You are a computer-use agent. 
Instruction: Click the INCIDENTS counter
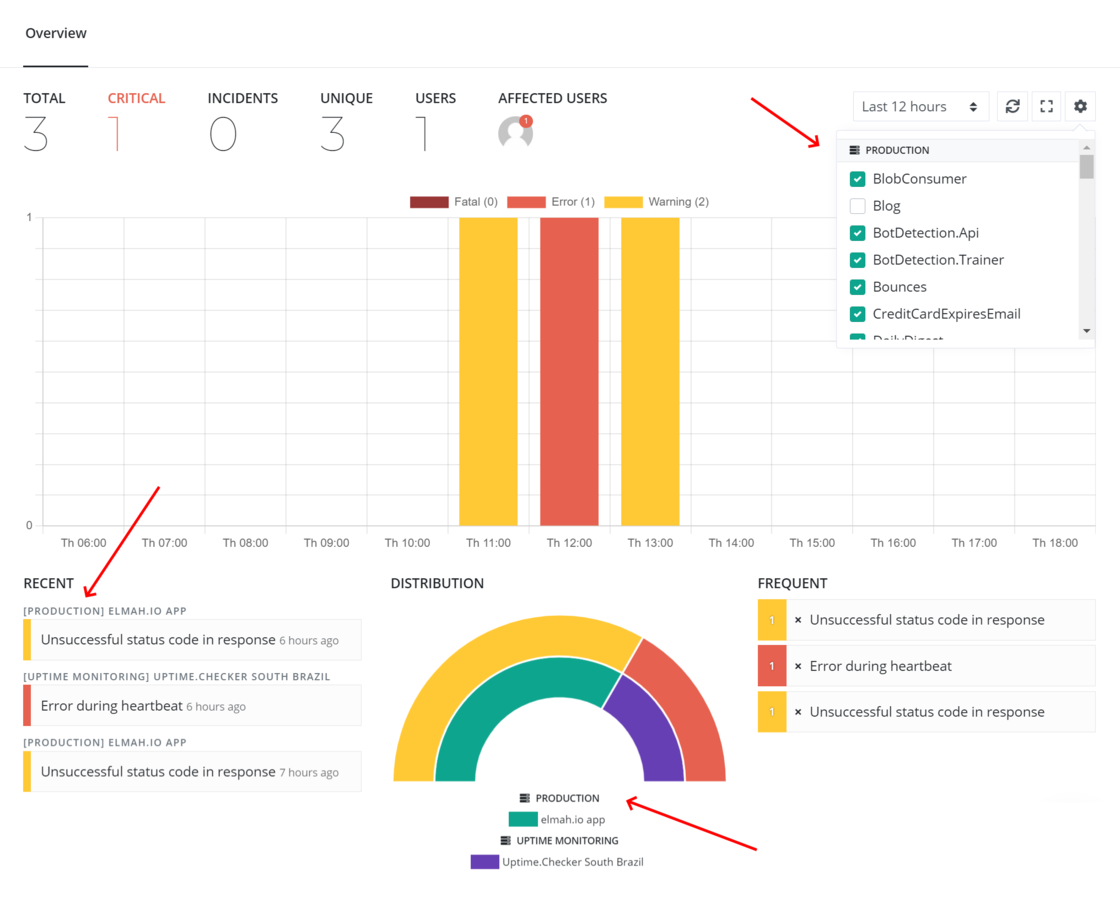coord(243,122)
